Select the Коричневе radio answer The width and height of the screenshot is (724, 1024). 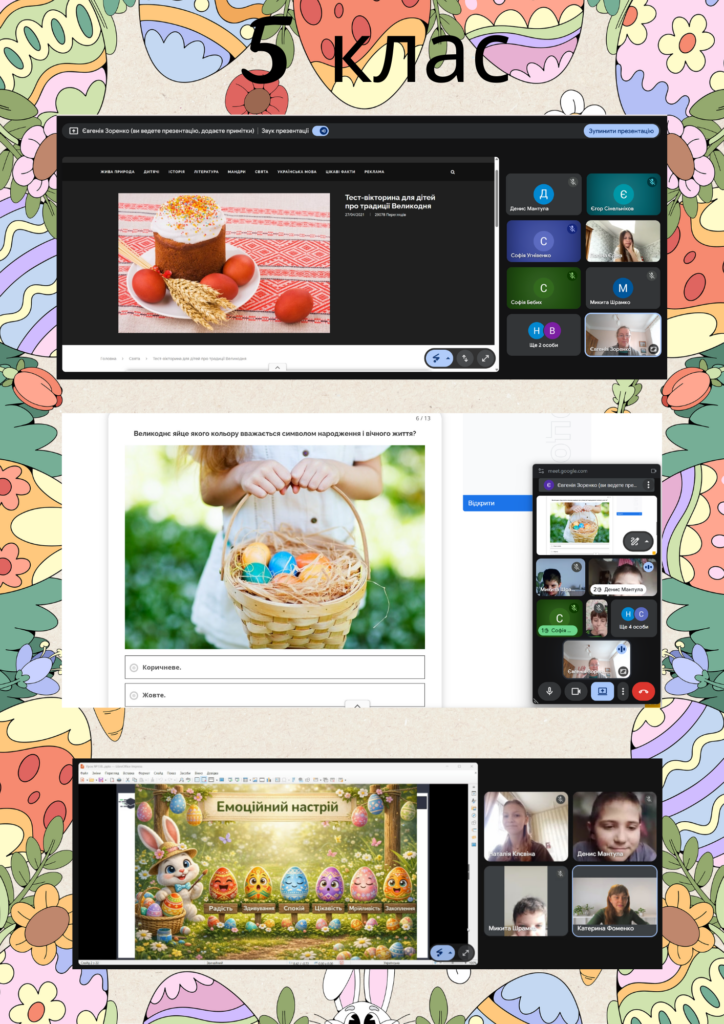point(133,667)
